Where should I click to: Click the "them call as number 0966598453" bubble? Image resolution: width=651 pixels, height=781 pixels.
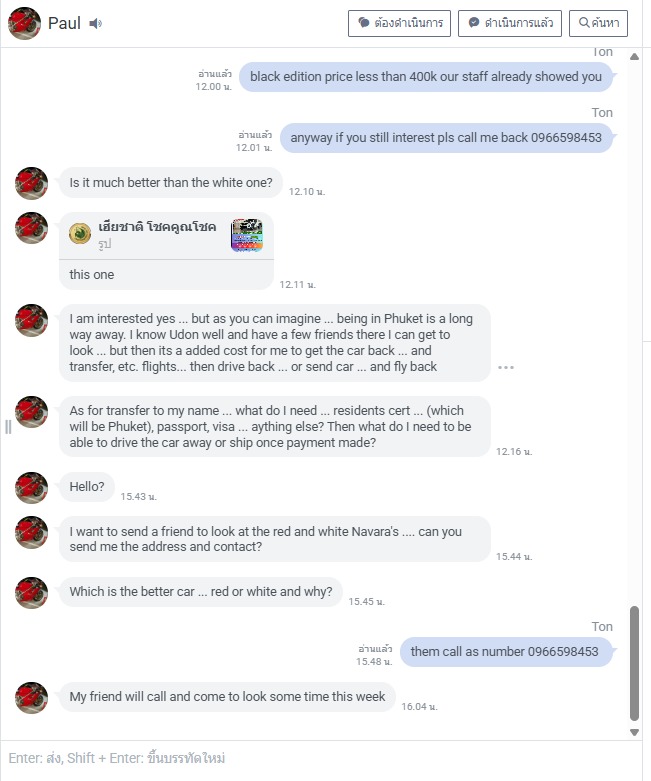coord(504,652)
